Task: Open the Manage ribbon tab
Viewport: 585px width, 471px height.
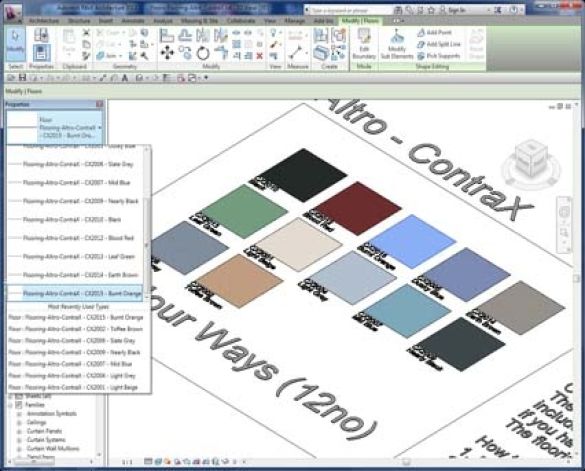Action: pyautogui.click(x=295, y=21)
